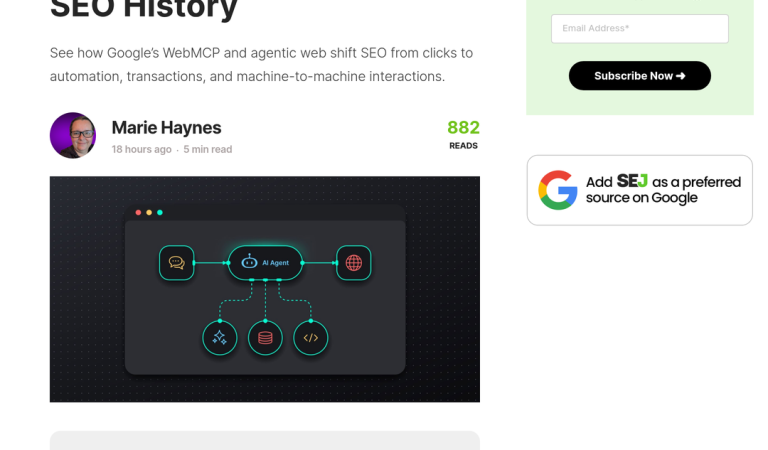Viewport: 768px width, 450px height.
Task: Click the '18 hours ago' timestamp
Action: tap(142, 149)
